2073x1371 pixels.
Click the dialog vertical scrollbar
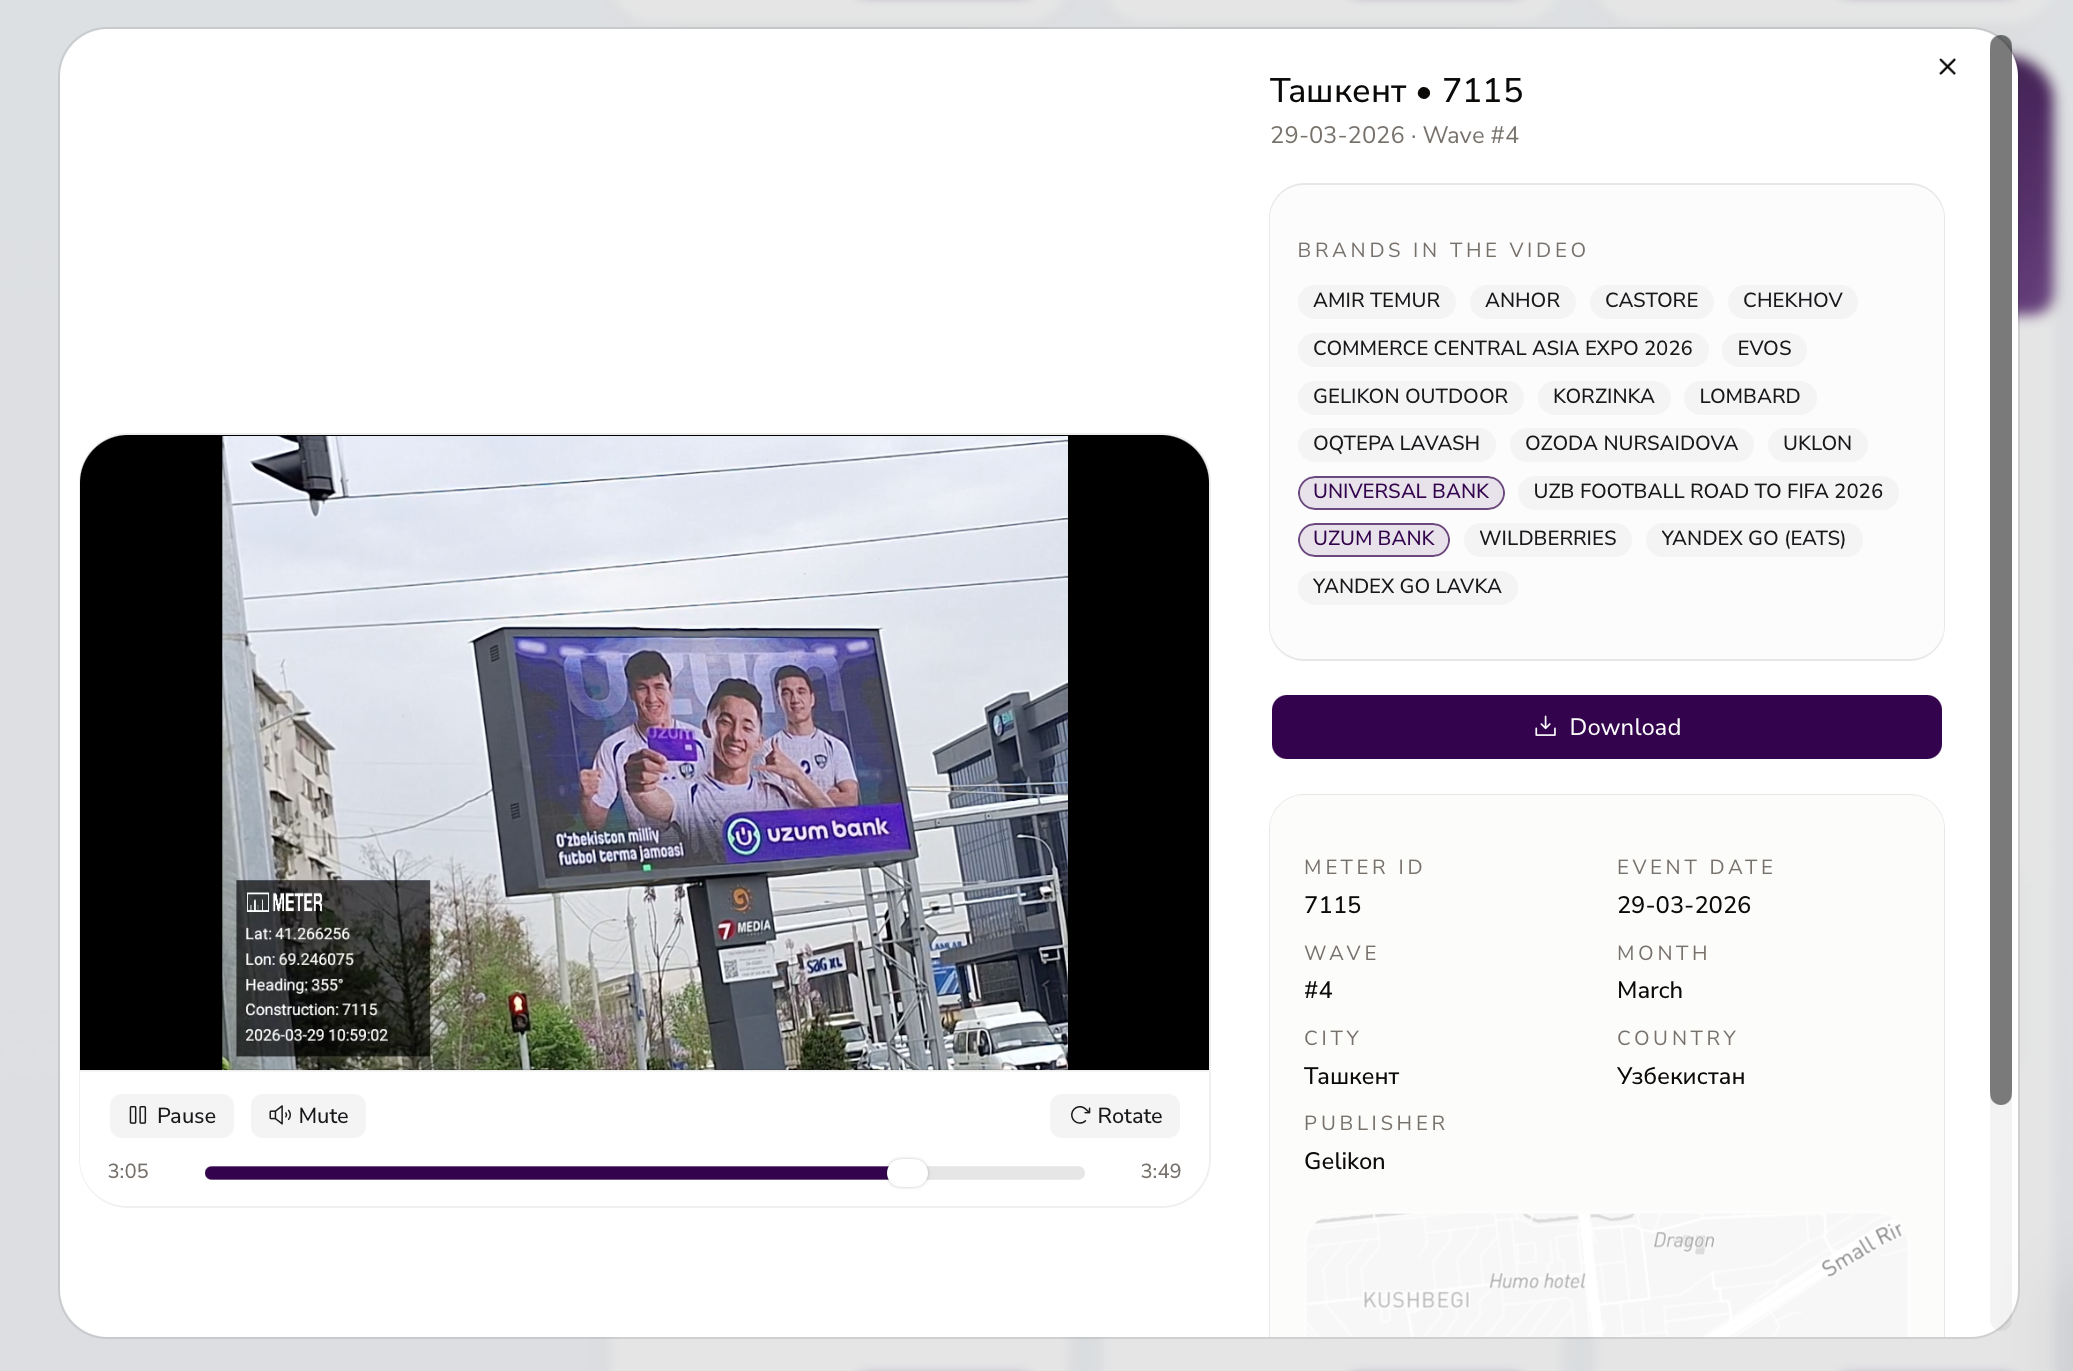pos(2000,570)
